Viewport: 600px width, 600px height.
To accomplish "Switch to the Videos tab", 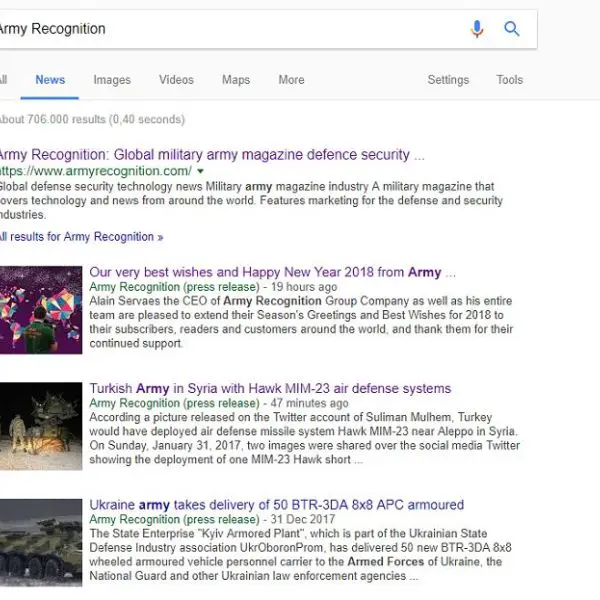I will (176, 80).
